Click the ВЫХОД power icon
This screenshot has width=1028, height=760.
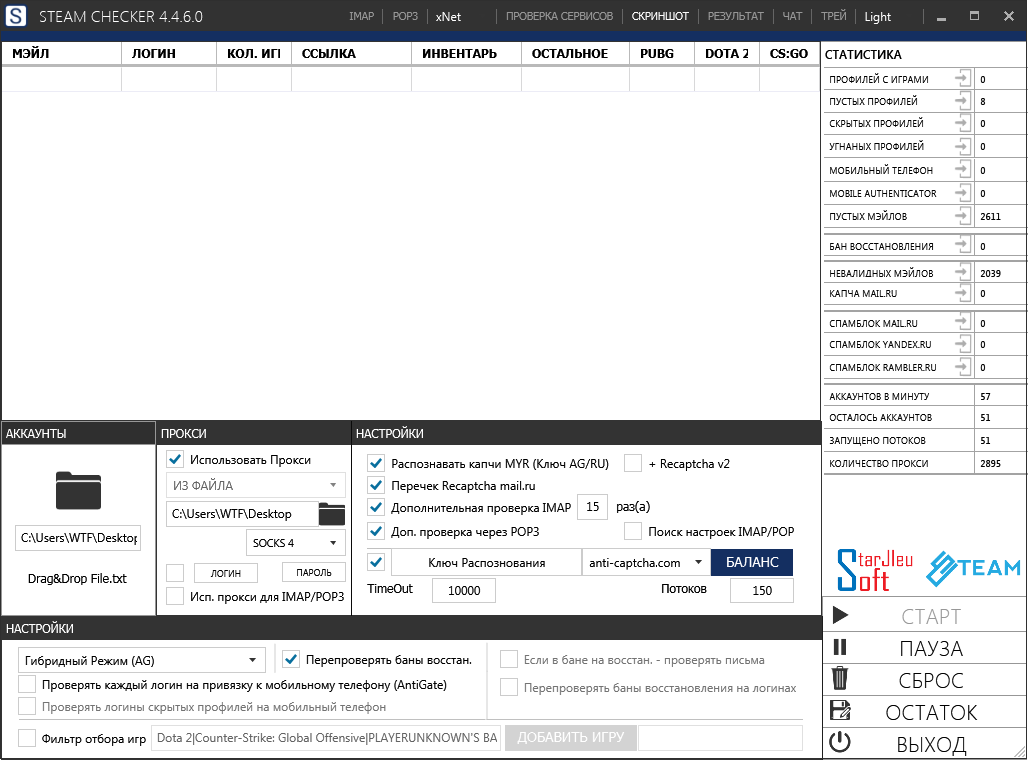(x=840, y=743)
